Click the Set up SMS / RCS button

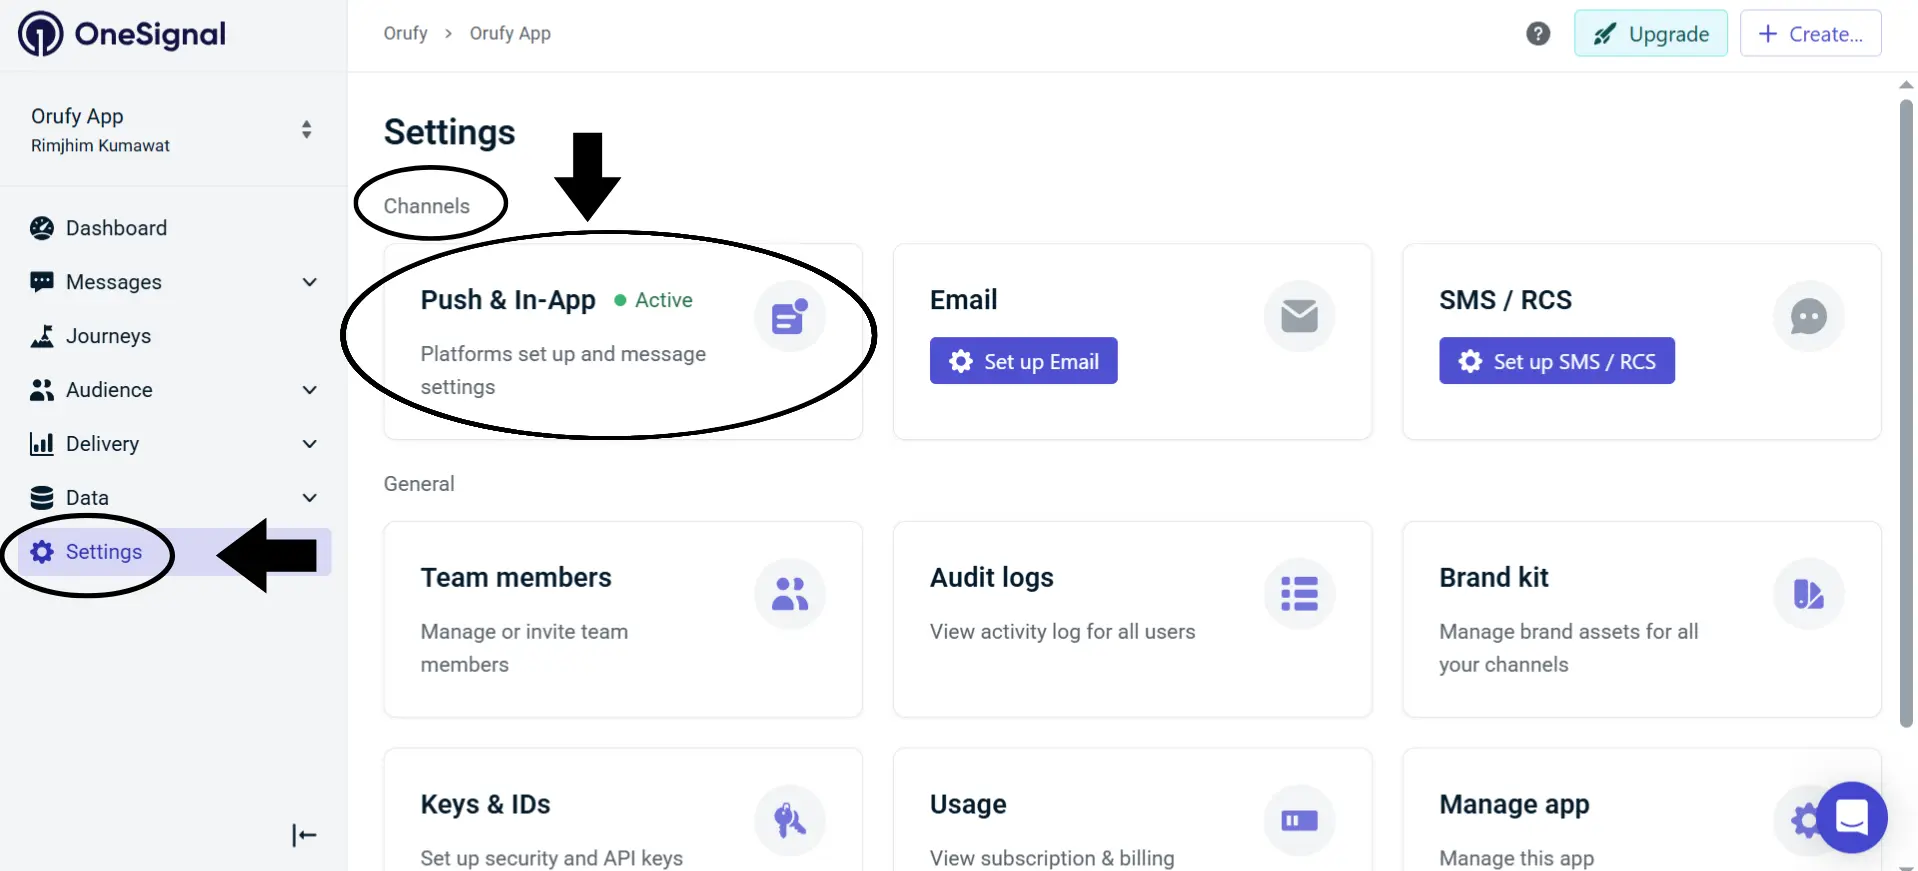(1557, 361)
